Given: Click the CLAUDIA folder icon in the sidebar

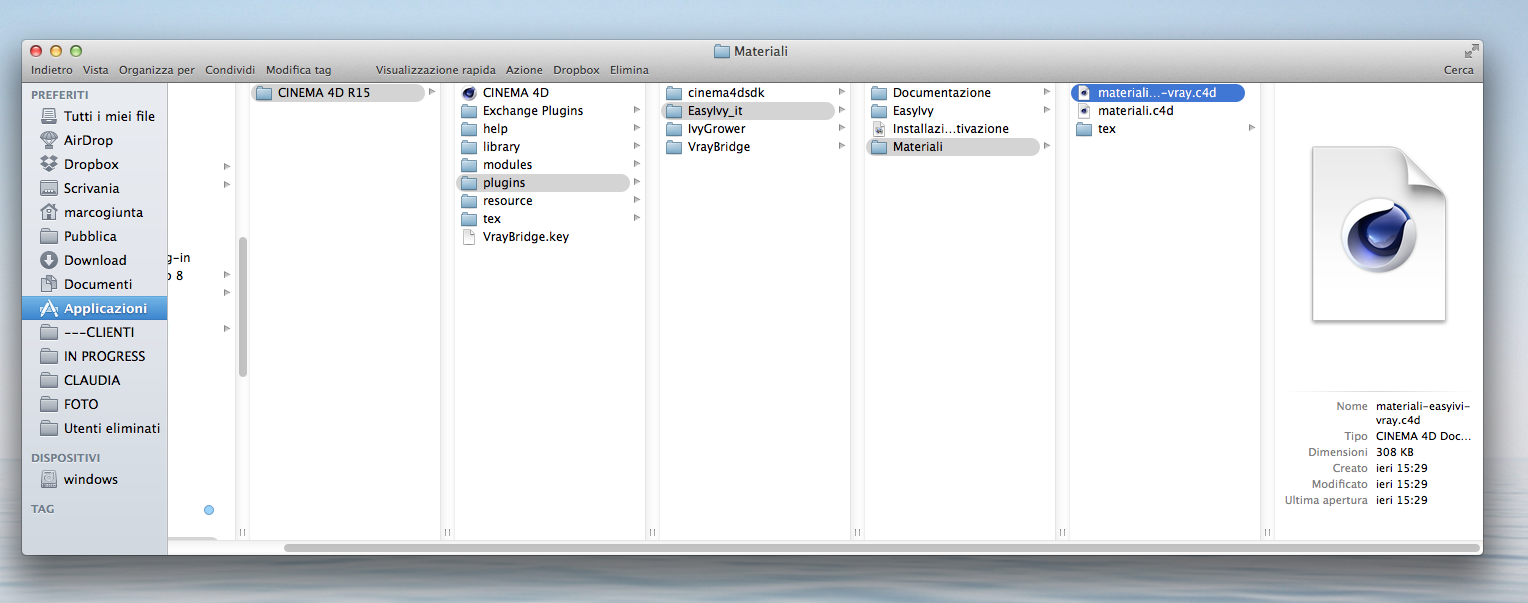Looking at the screenshot, I should pos(48,380).
